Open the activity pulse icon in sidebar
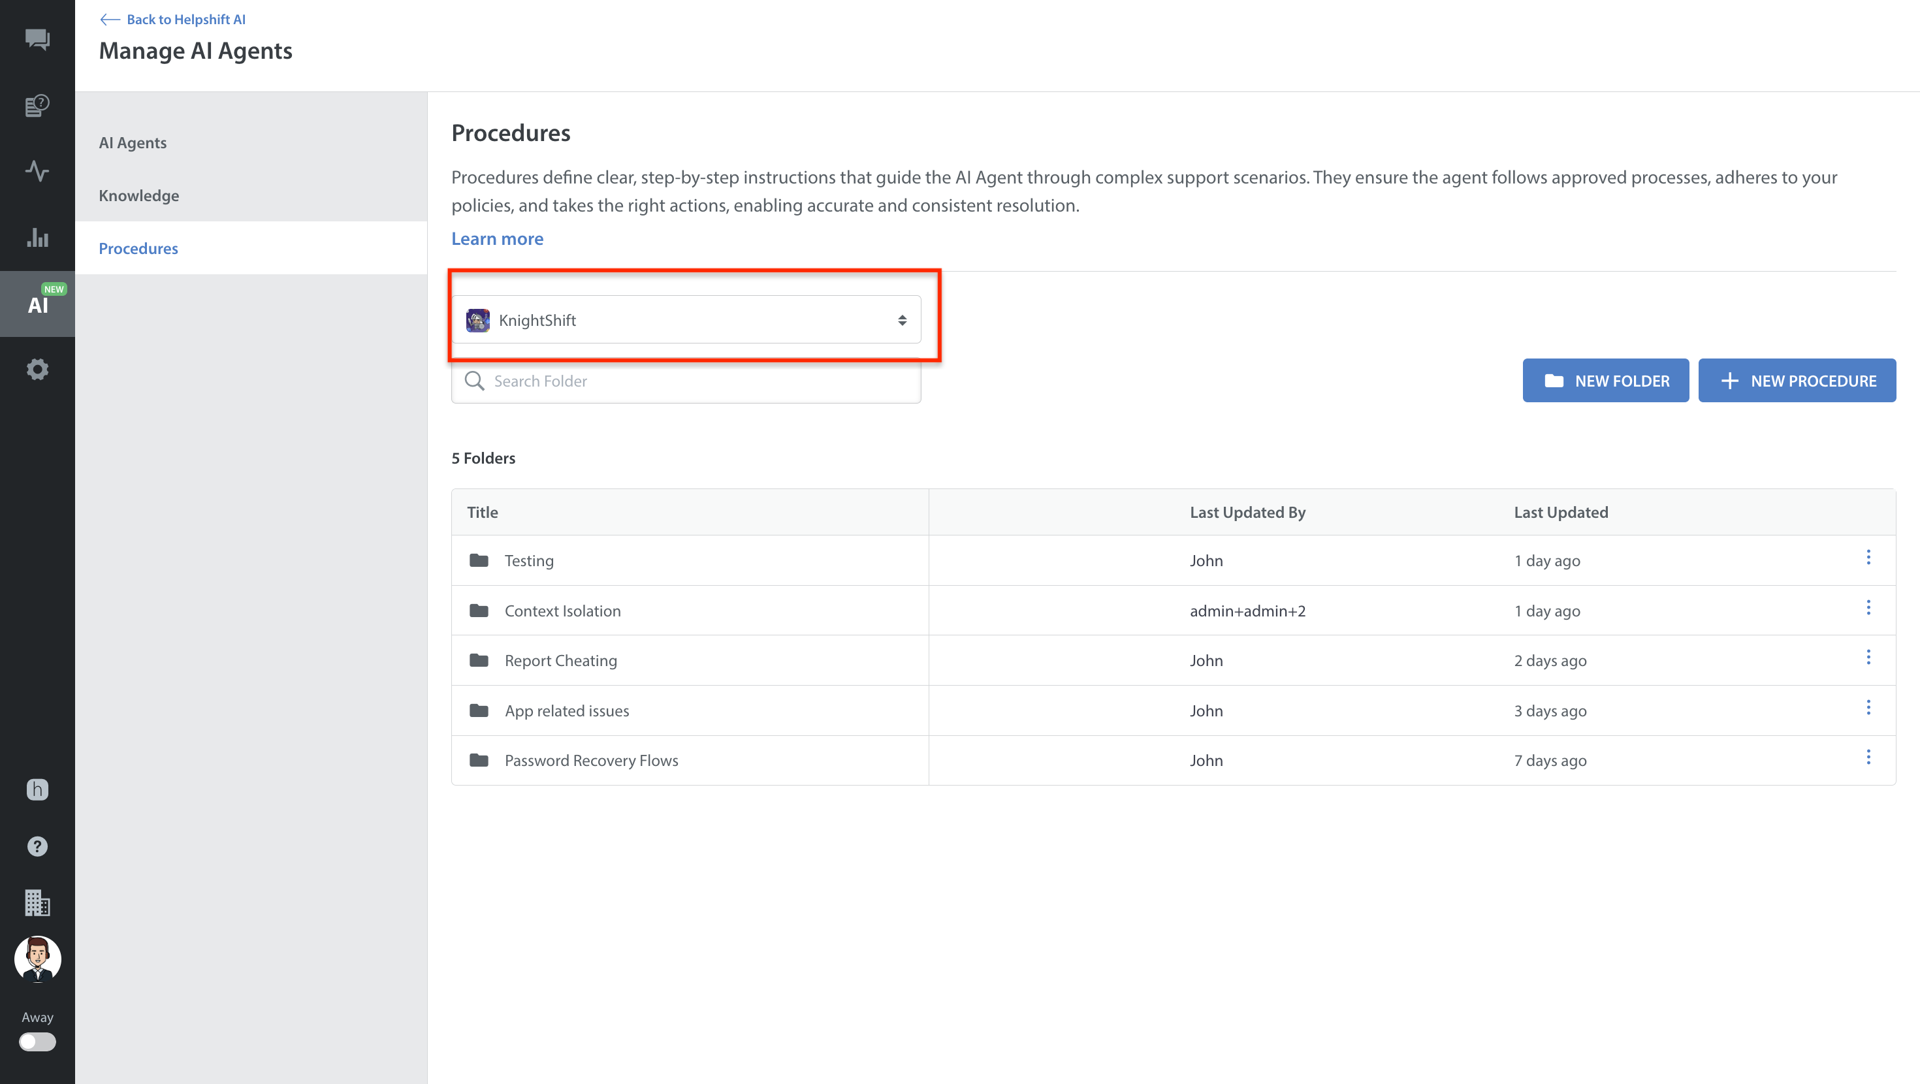Image resolution: width=1920 pixels, height=1084 pixels. pos(37,171)
